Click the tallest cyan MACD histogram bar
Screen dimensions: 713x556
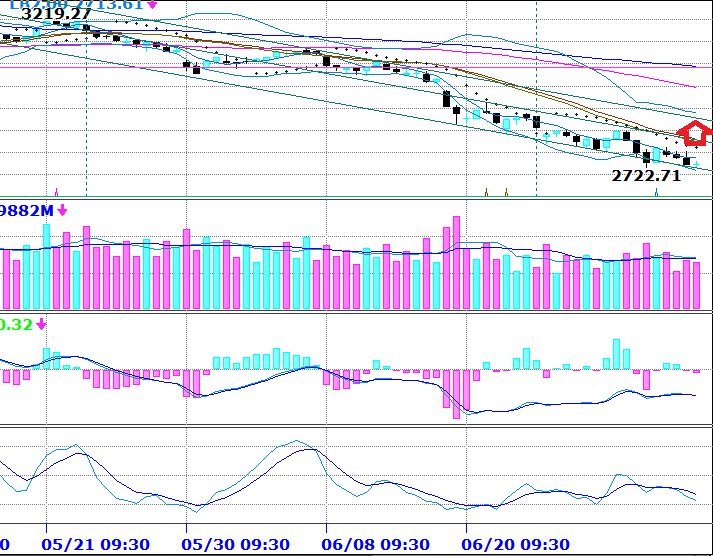coord(616,354)
